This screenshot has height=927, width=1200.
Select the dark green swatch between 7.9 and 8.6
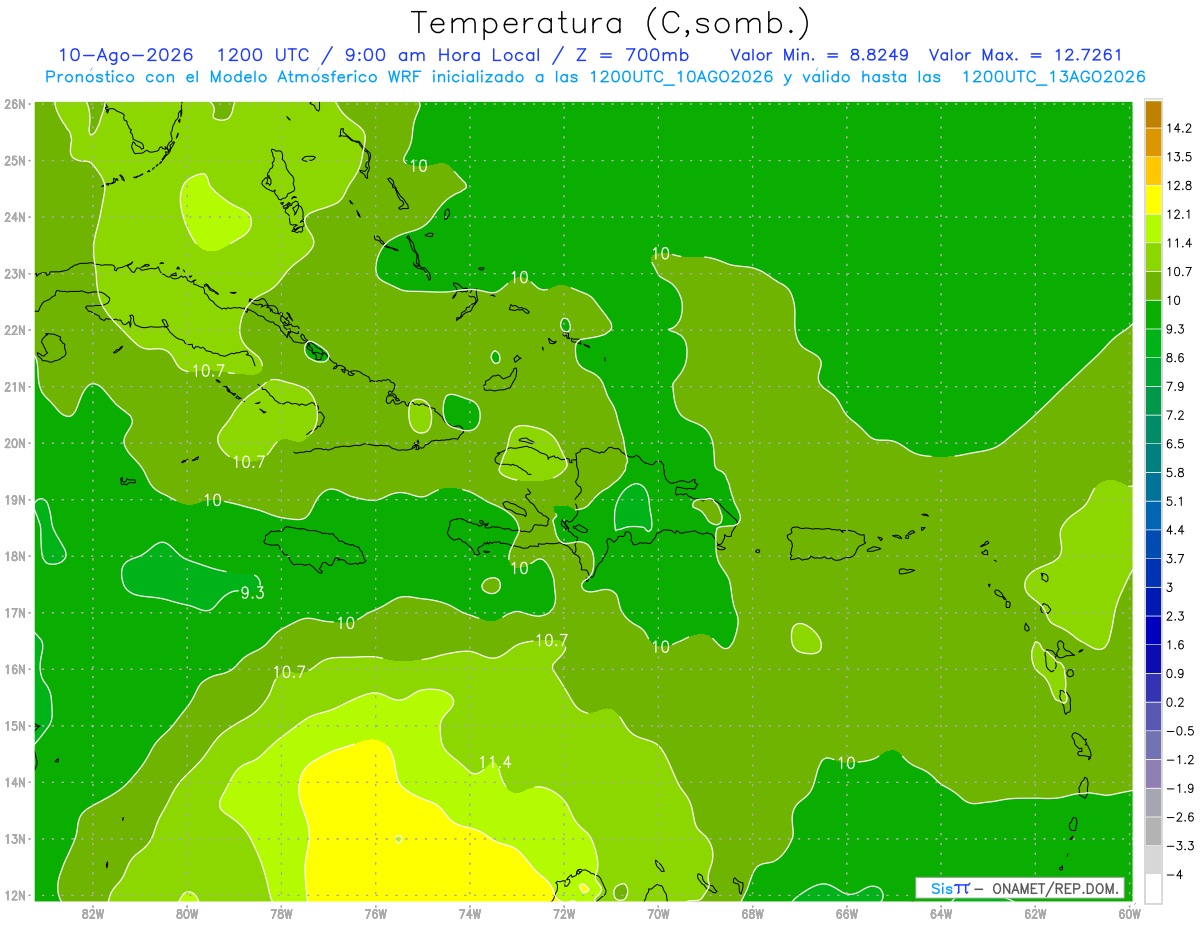(x=1153, y=371)
